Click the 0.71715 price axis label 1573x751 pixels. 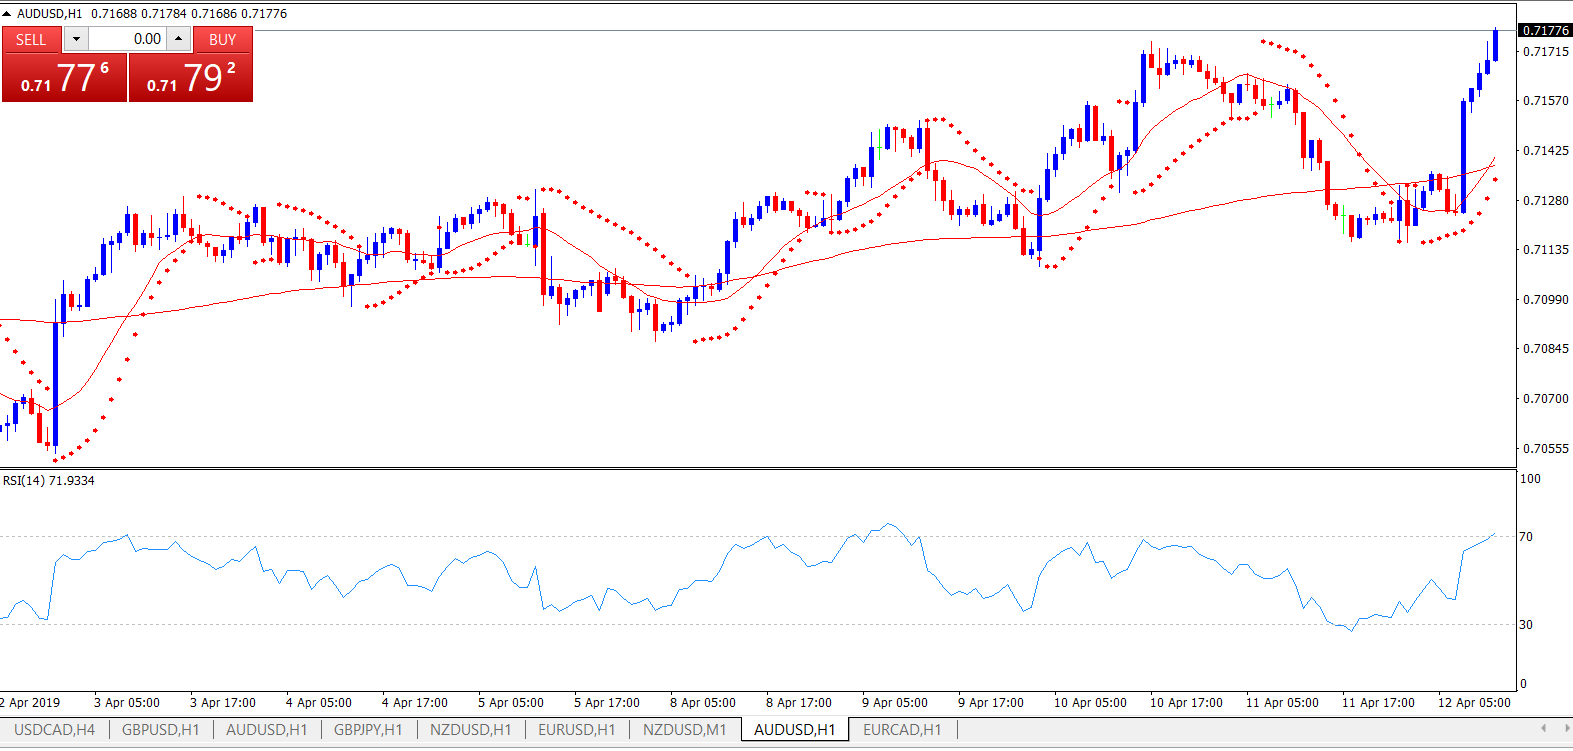pyautogui.click(x=1545, y=52)
